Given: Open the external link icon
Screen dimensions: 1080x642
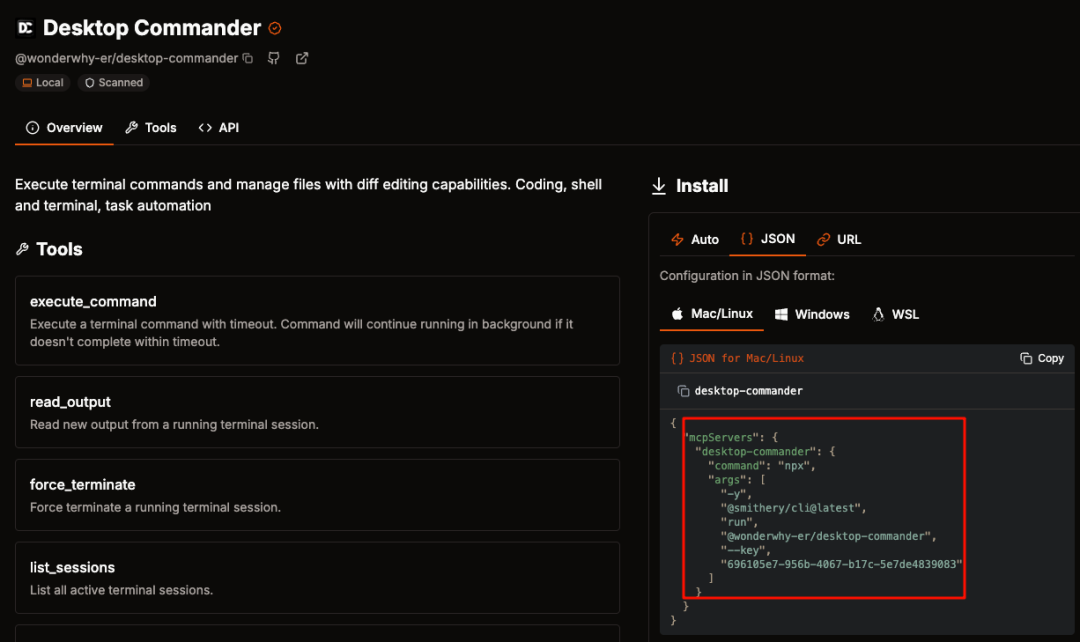Looking at the screenshot, I should [x=302, y=59].
